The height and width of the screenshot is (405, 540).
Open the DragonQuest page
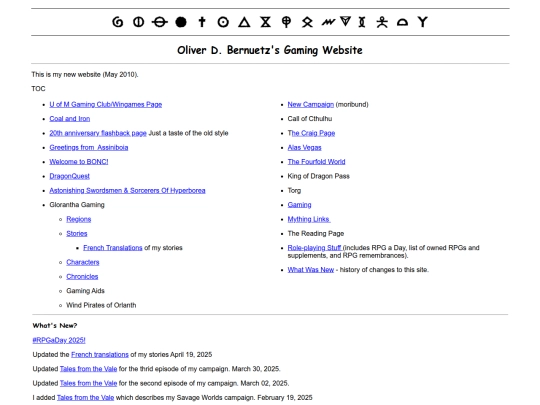pos(70,176)
